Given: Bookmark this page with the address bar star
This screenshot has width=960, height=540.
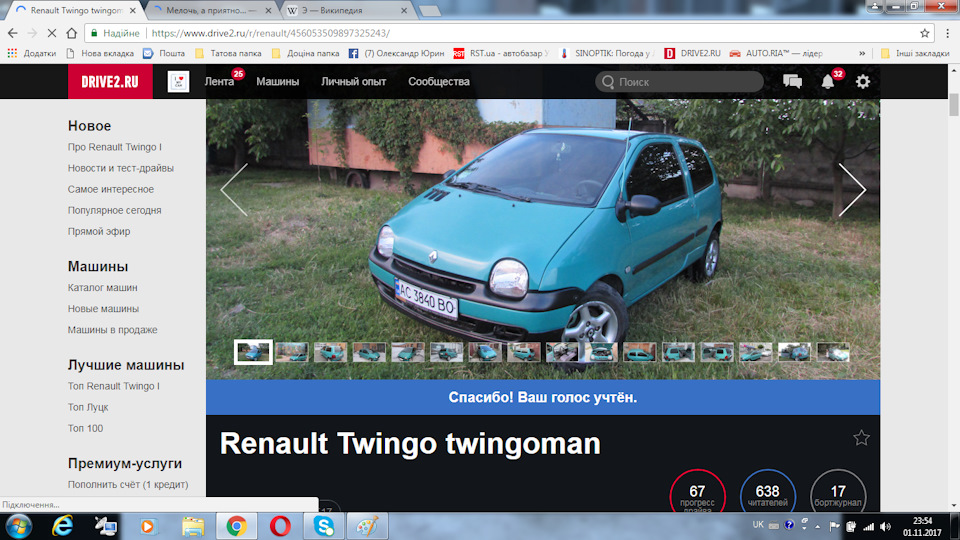Looking at the screenshot, I should (x=924, y=33).
